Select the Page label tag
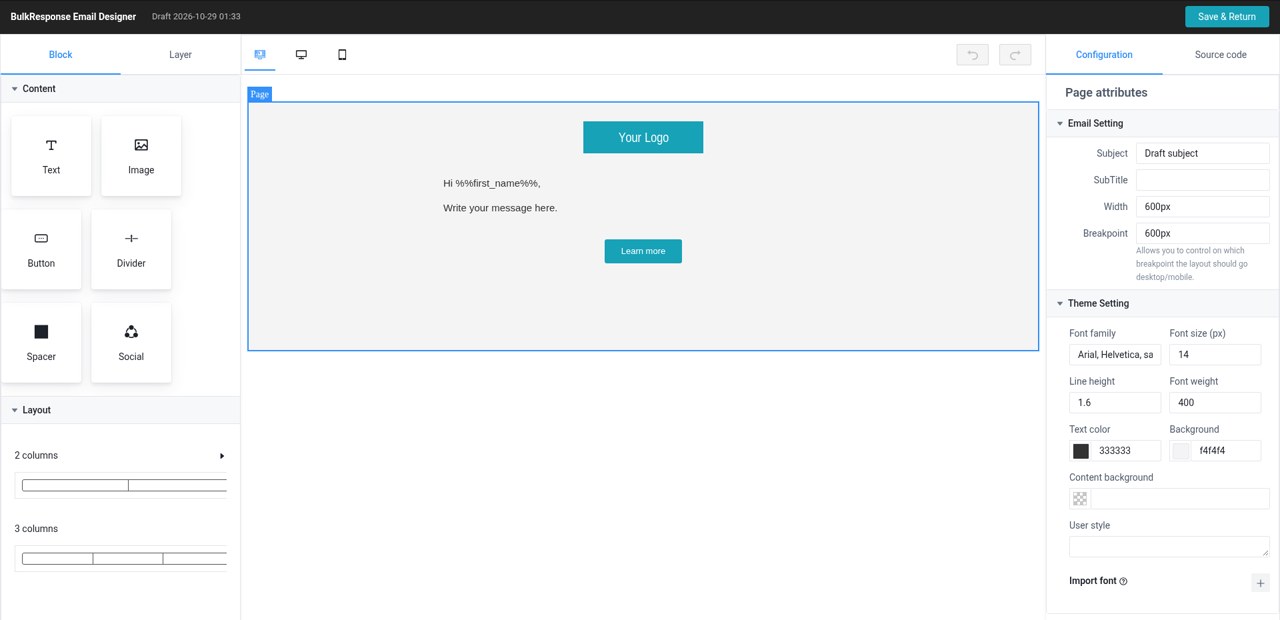The image size is (1280, 620). pos(260,94)
